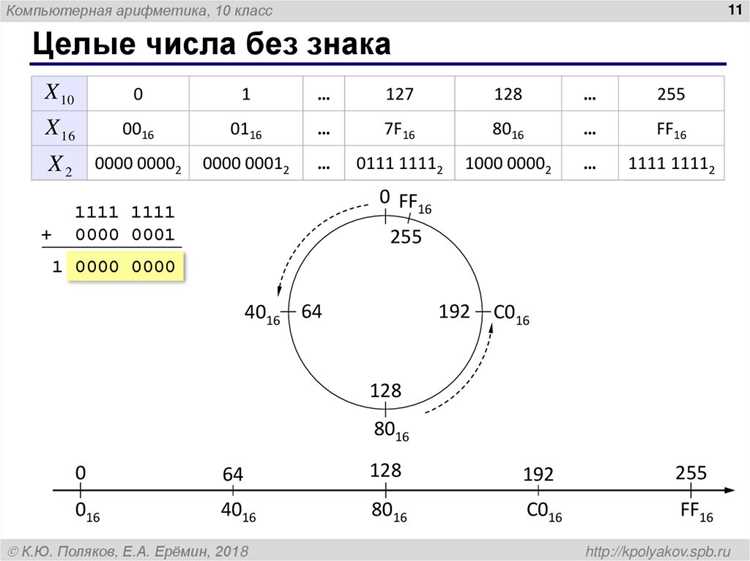Click the "0000 0000₂" table cell
Image resolution: width=750 pixels, height=561 pixels.
click(x=138, y=163)
